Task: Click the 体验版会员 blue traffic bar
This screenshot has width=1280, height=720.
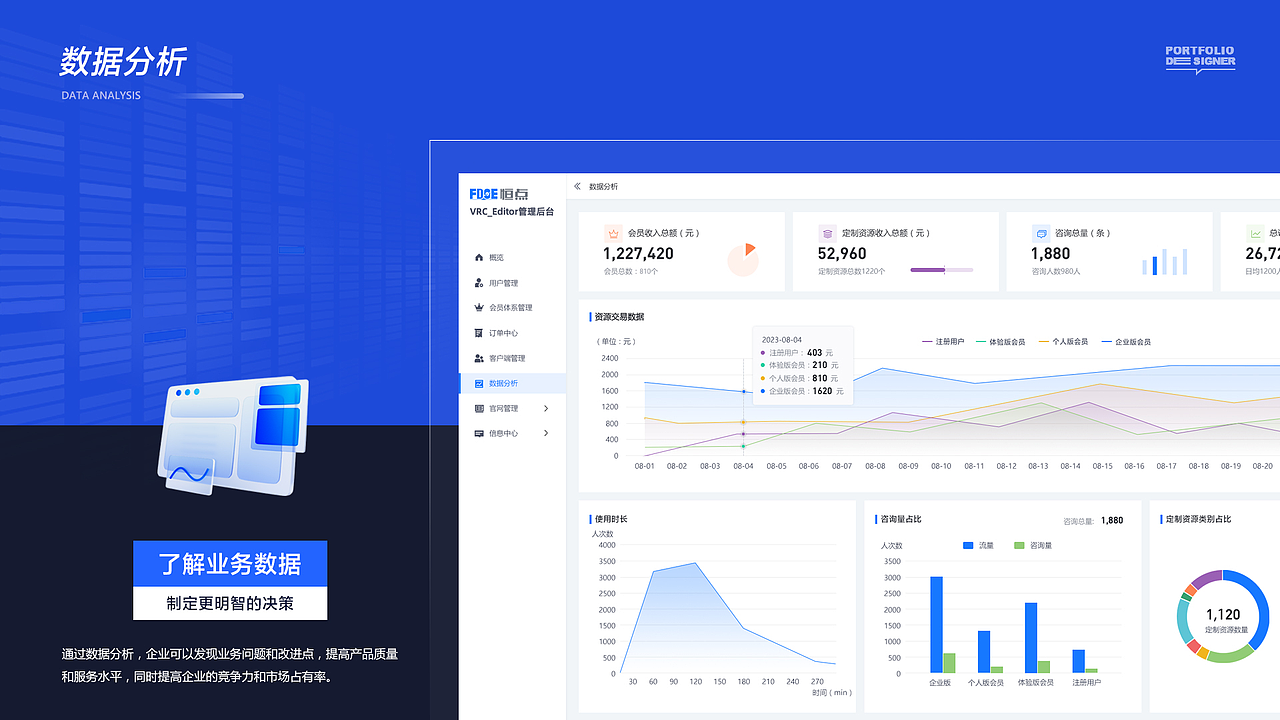Action: [x=1031, y=638]
